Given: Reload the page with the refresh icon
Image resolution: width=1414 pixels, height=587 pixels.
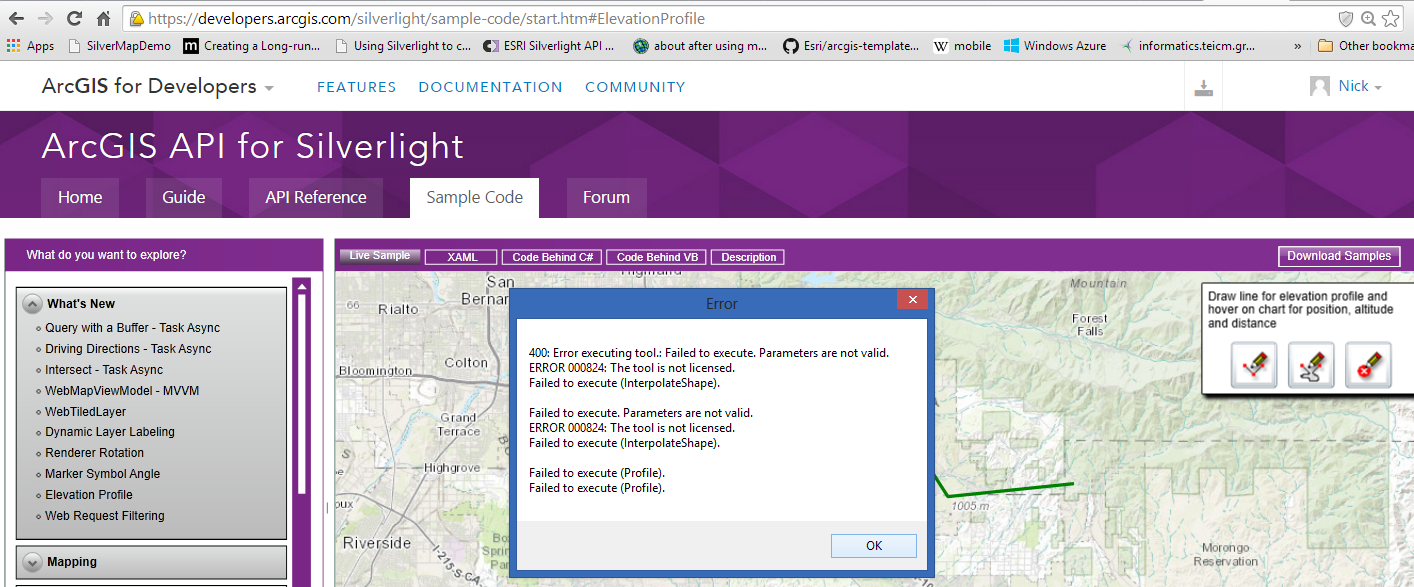Looking at the screenshot, I should (74, 18).
